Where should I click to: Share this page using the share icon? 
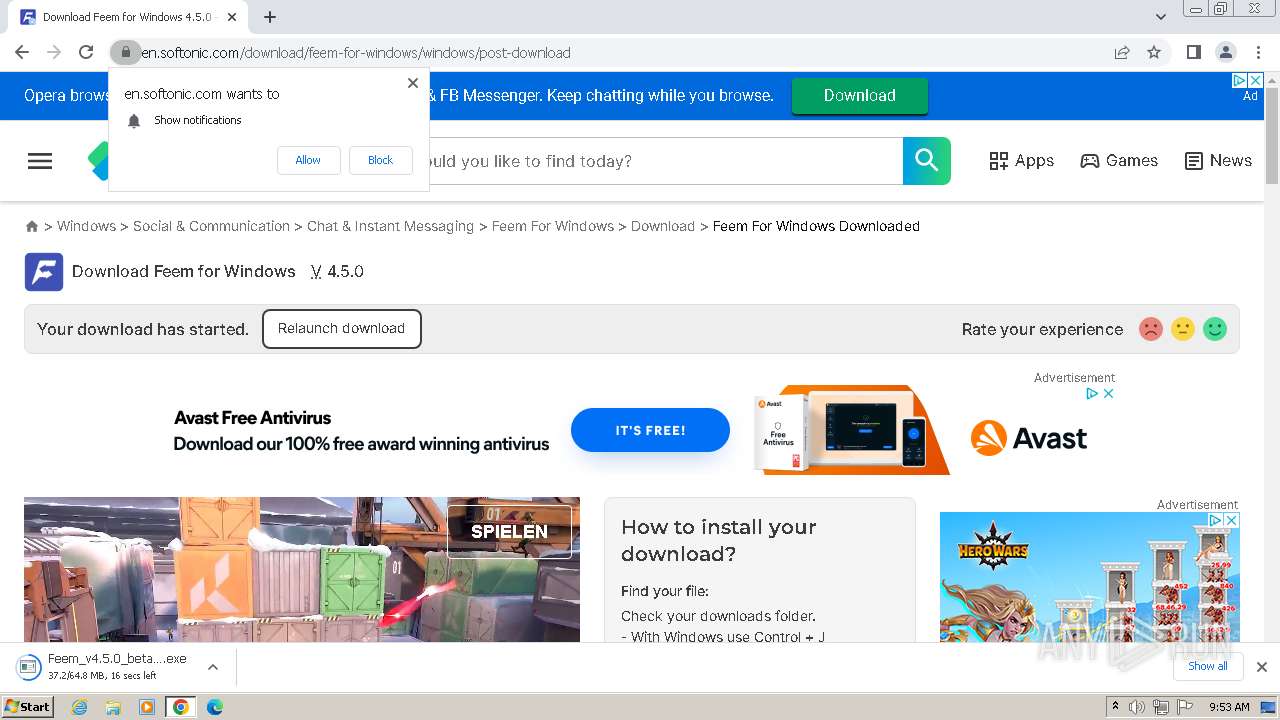pos(1122,52)
